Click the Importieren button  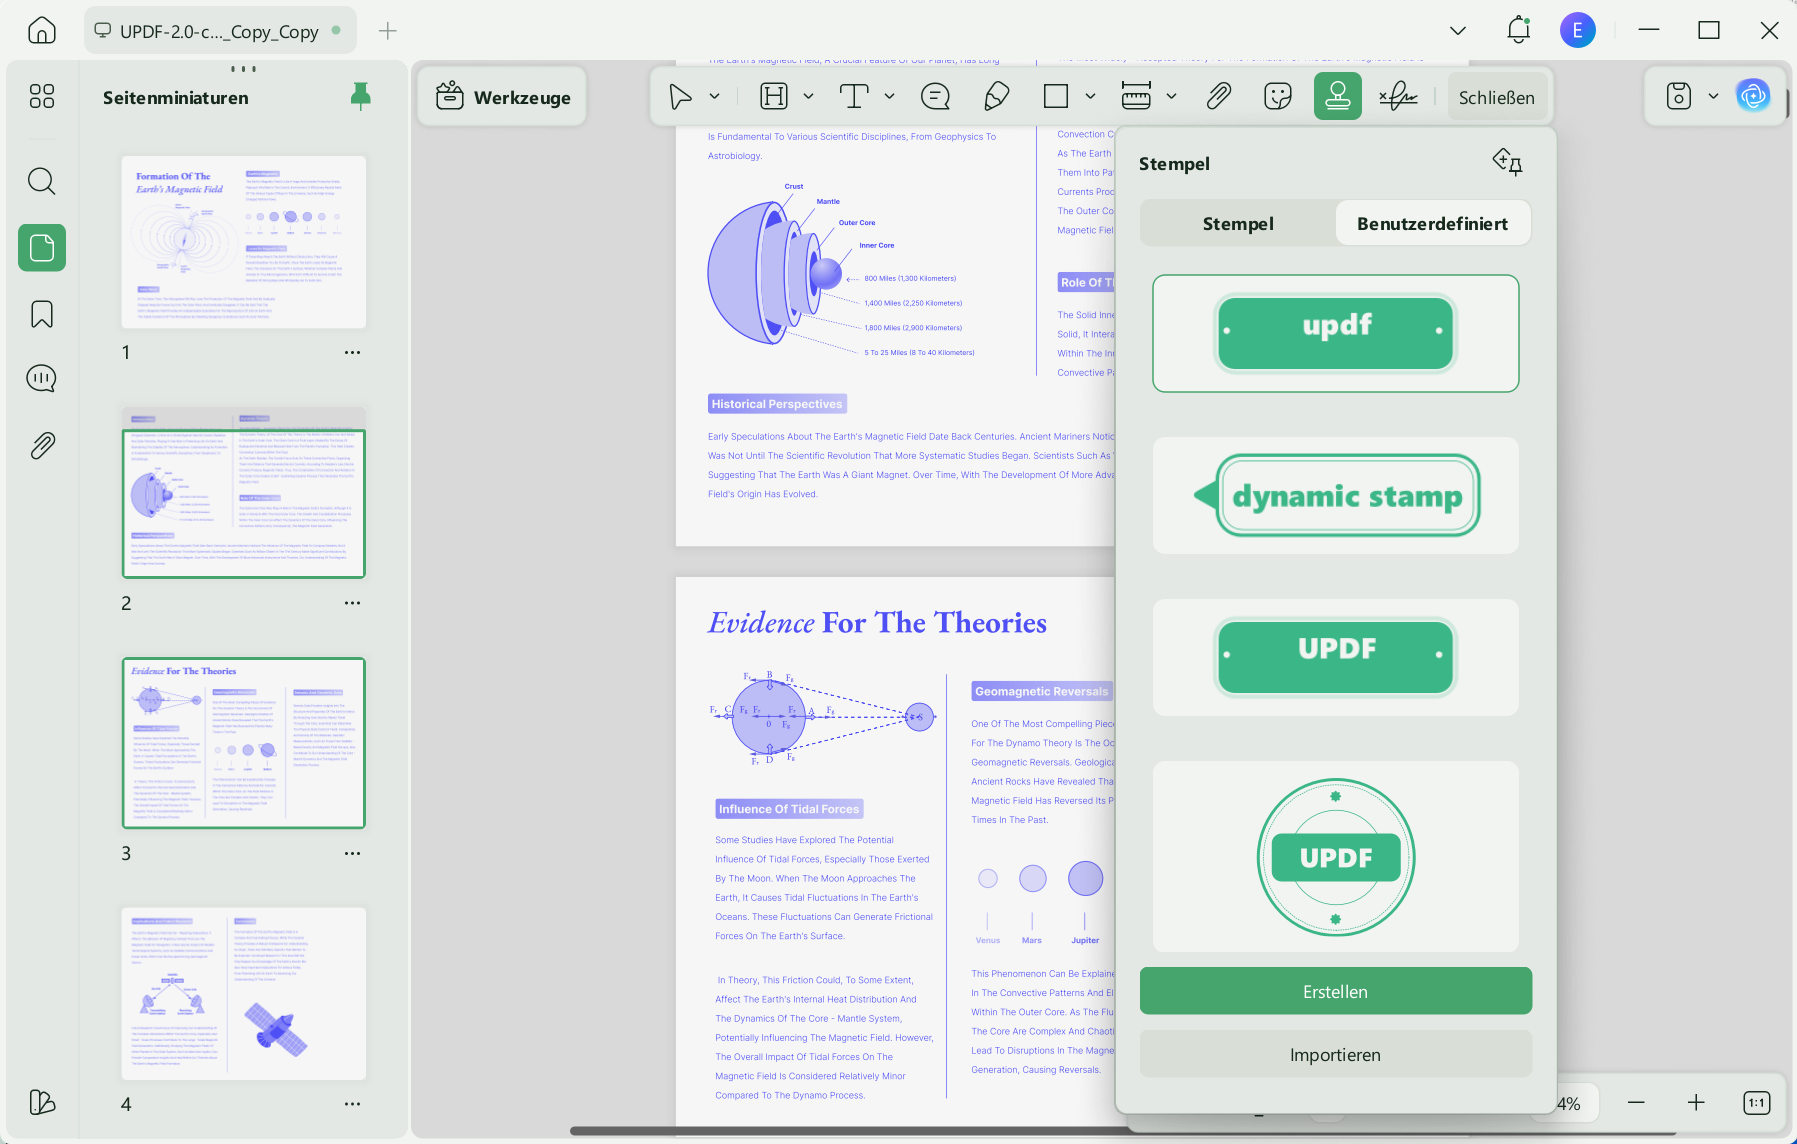1335,1054
